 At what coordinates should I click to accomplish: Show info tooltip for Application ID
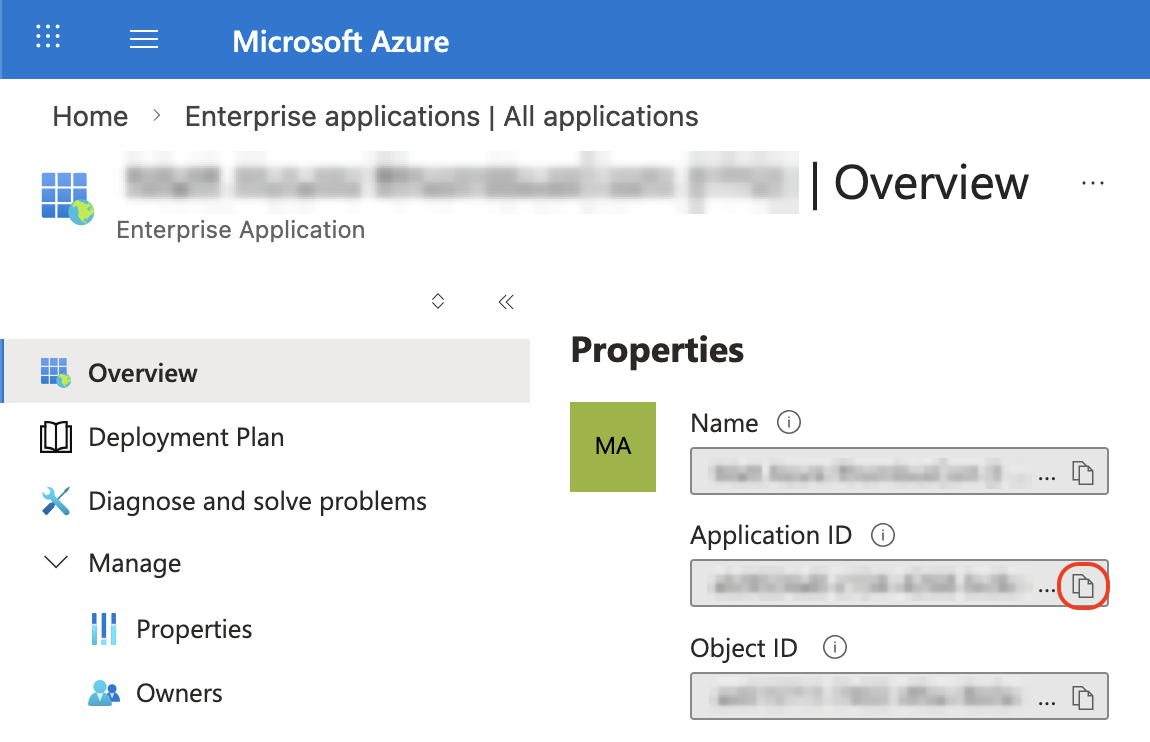point(883,535)
